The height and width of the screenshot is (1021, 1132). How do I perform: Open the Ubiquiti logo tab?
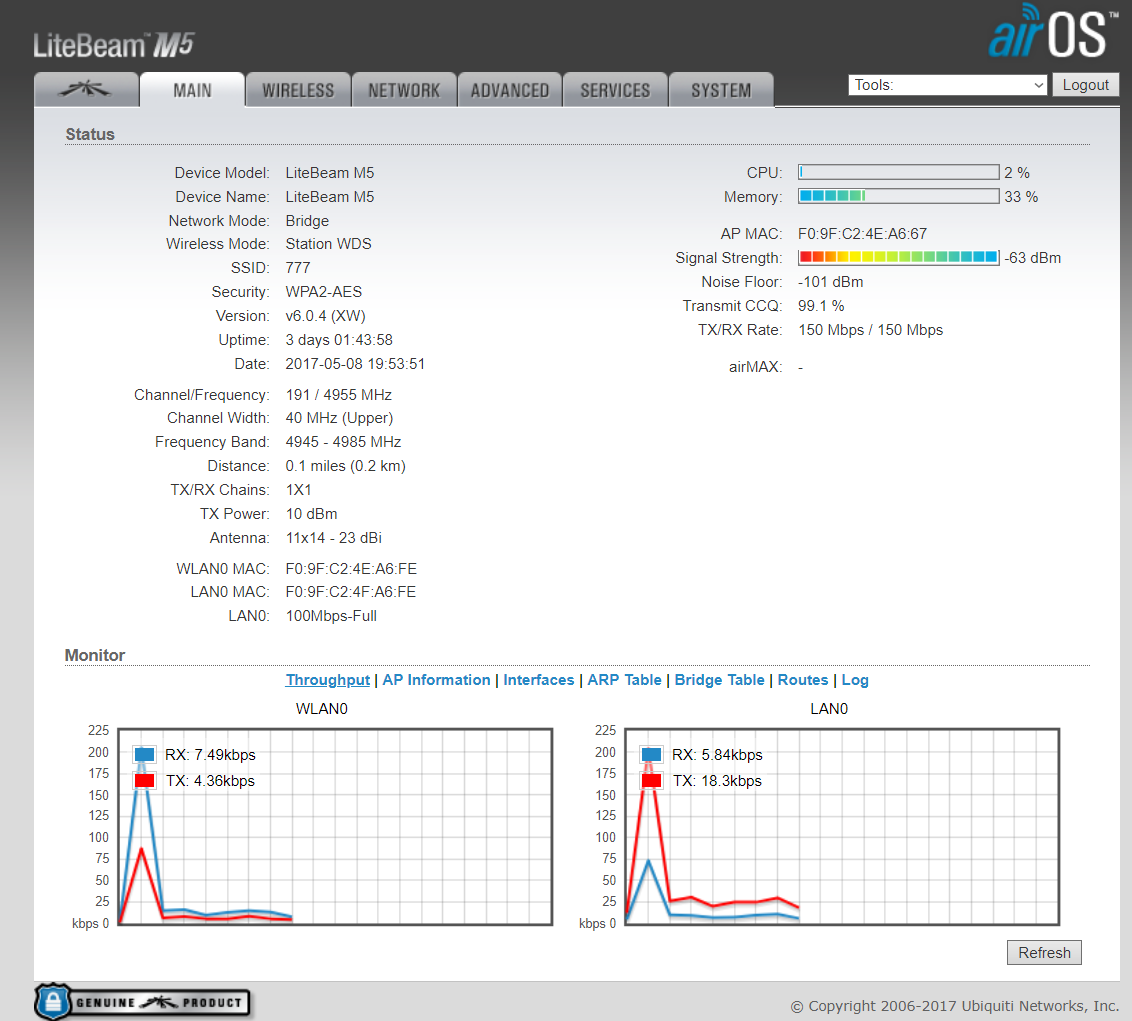coord(86,90)
